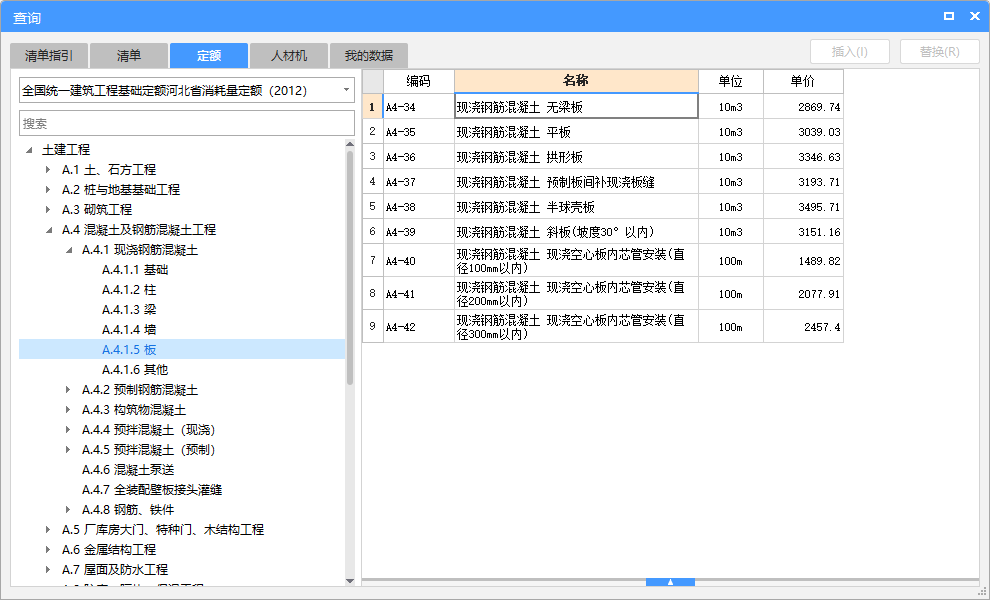Click price cell 2457.4
Viewport: 990px width, 600px height.
(x=803, y=327)
